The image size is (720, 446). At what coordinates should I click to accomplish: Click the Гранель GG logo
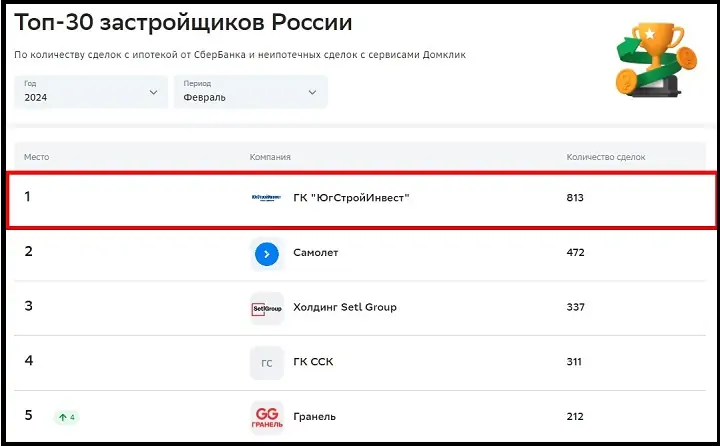[267, 416]
